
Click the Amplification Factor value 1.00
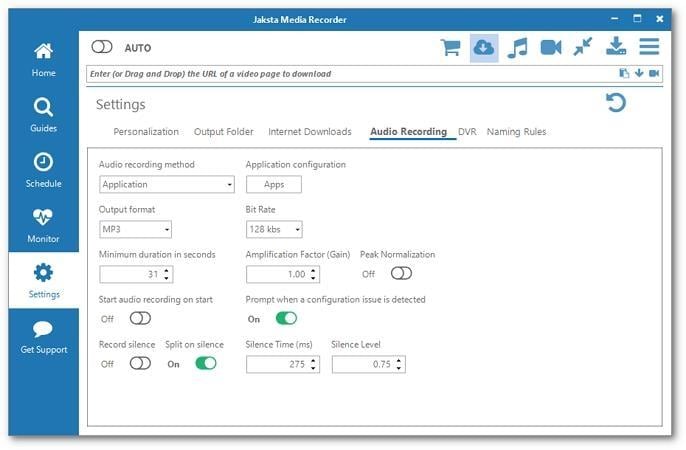tap(296, 274)
